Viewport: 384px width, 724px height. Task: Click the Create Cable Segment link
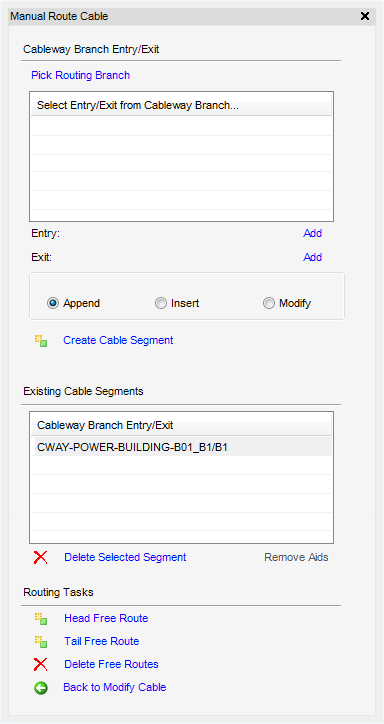pos(118,340)
